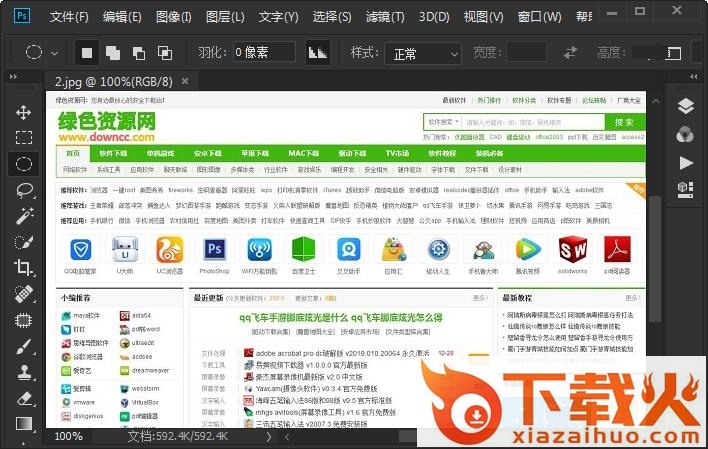Image resolution: width=708 pixels, height=449 pixels.
Task: Select the Eraser tool
Action: (x=24, y=398)
